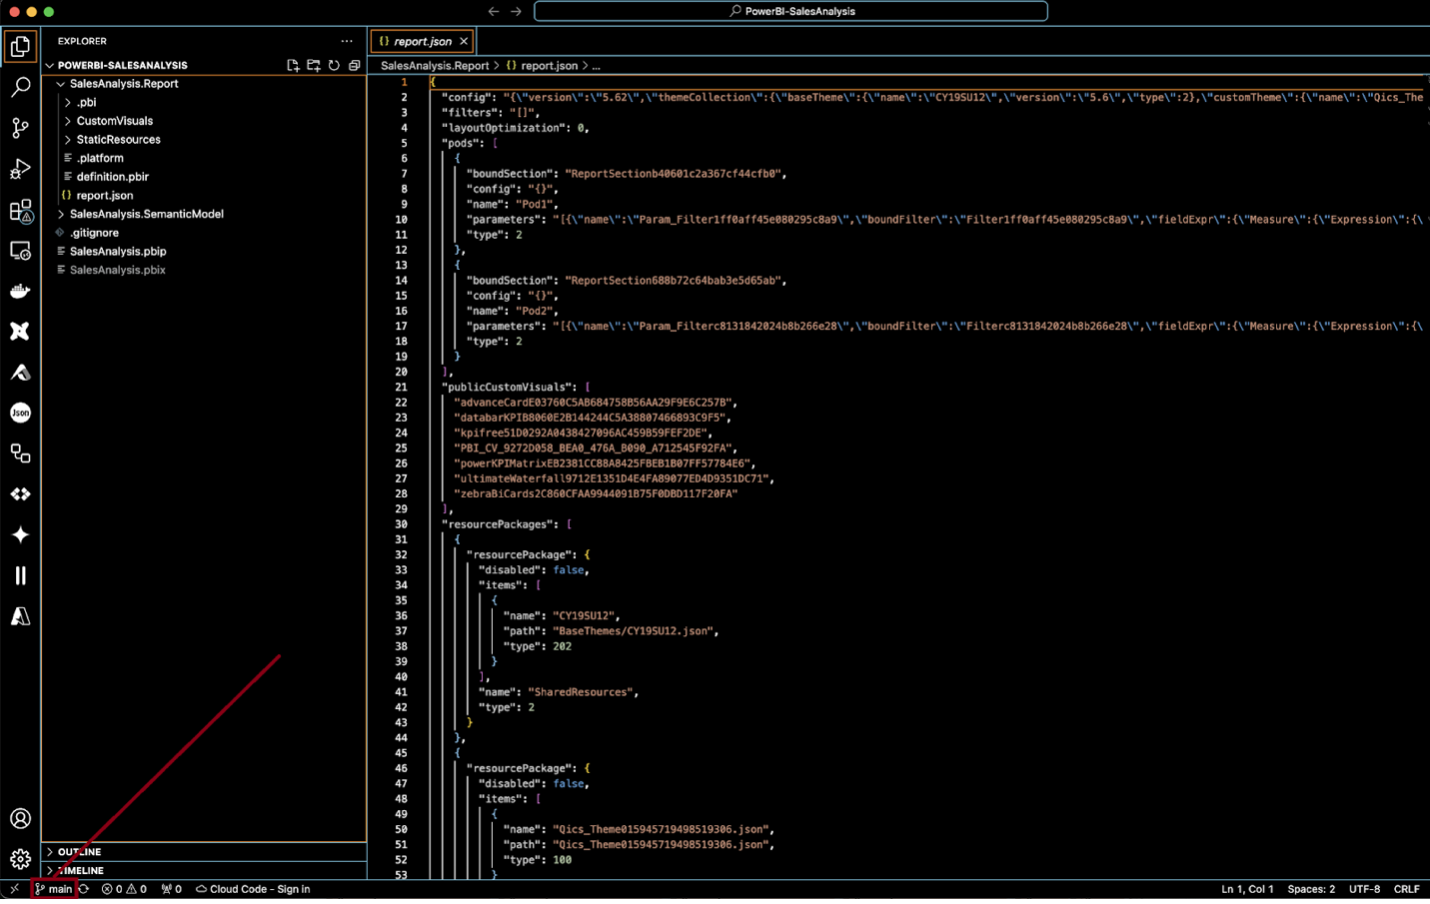Expand the SalesAnalysis.SemanticModel folder
This screenshot has height=904, width=1430.
coord(146,214)
